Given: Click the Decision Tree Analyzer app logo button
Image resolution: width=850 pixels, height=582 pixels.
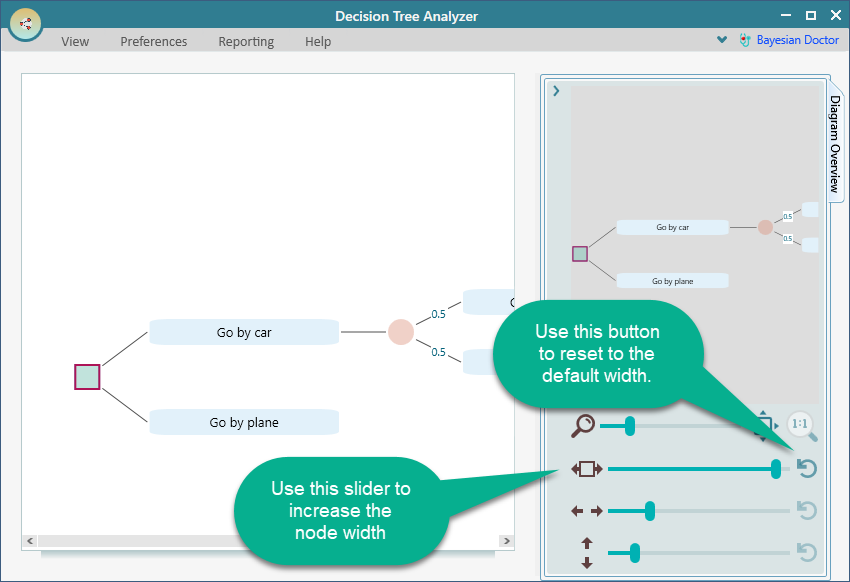Looking at the screenshot, I should [26, 24].
